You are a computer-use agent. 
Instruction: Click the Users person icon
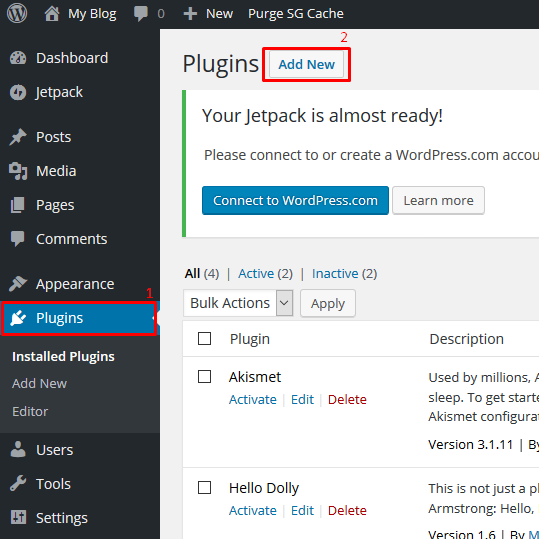[18, 450]
